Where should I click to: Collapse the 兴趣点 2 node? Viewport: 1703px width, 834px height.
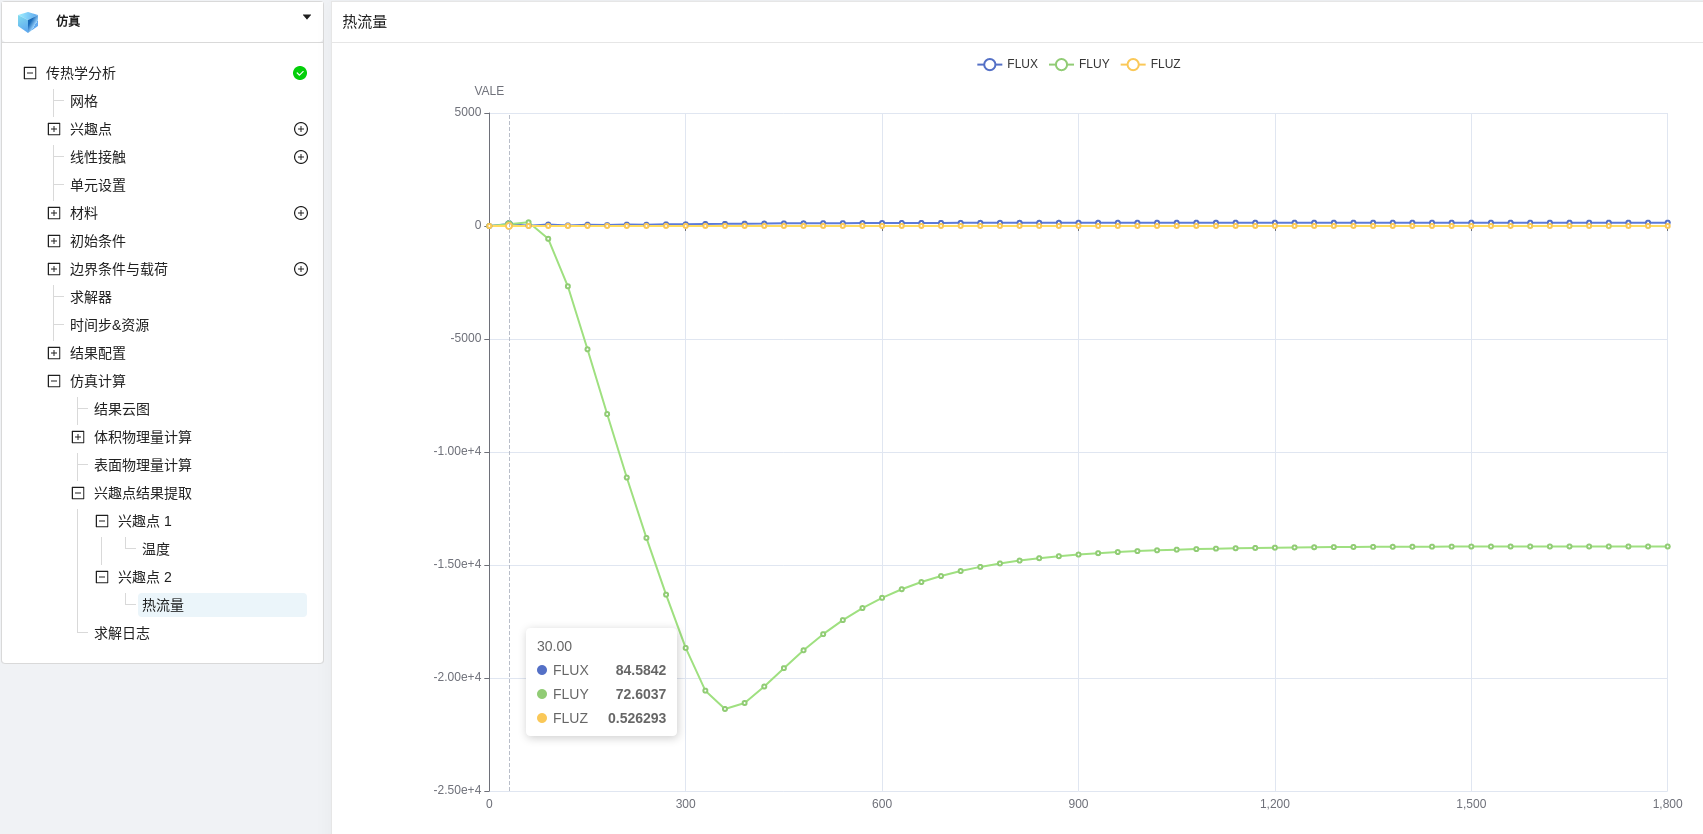click(102, 577)
